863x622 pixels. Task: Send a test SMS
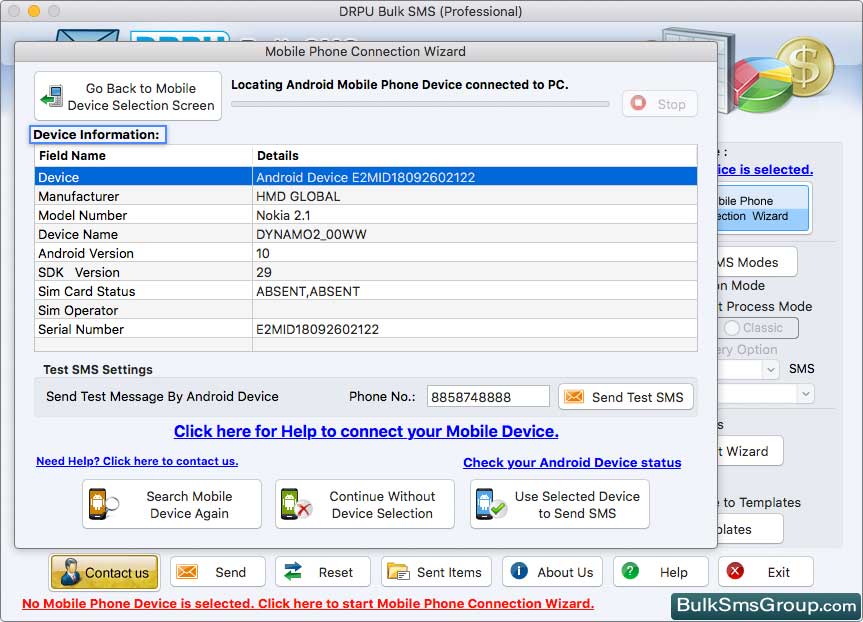click(x=626, y=397)
